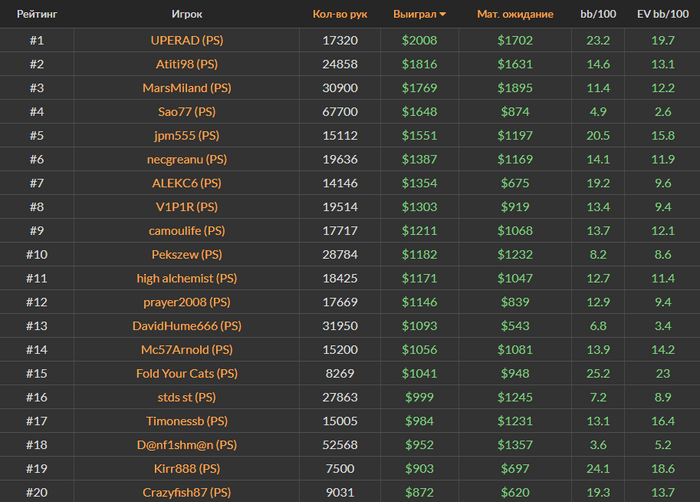Screen dimensions: 700x502
Task: Click the Кол-во рук column header
Action: (339, 15)
